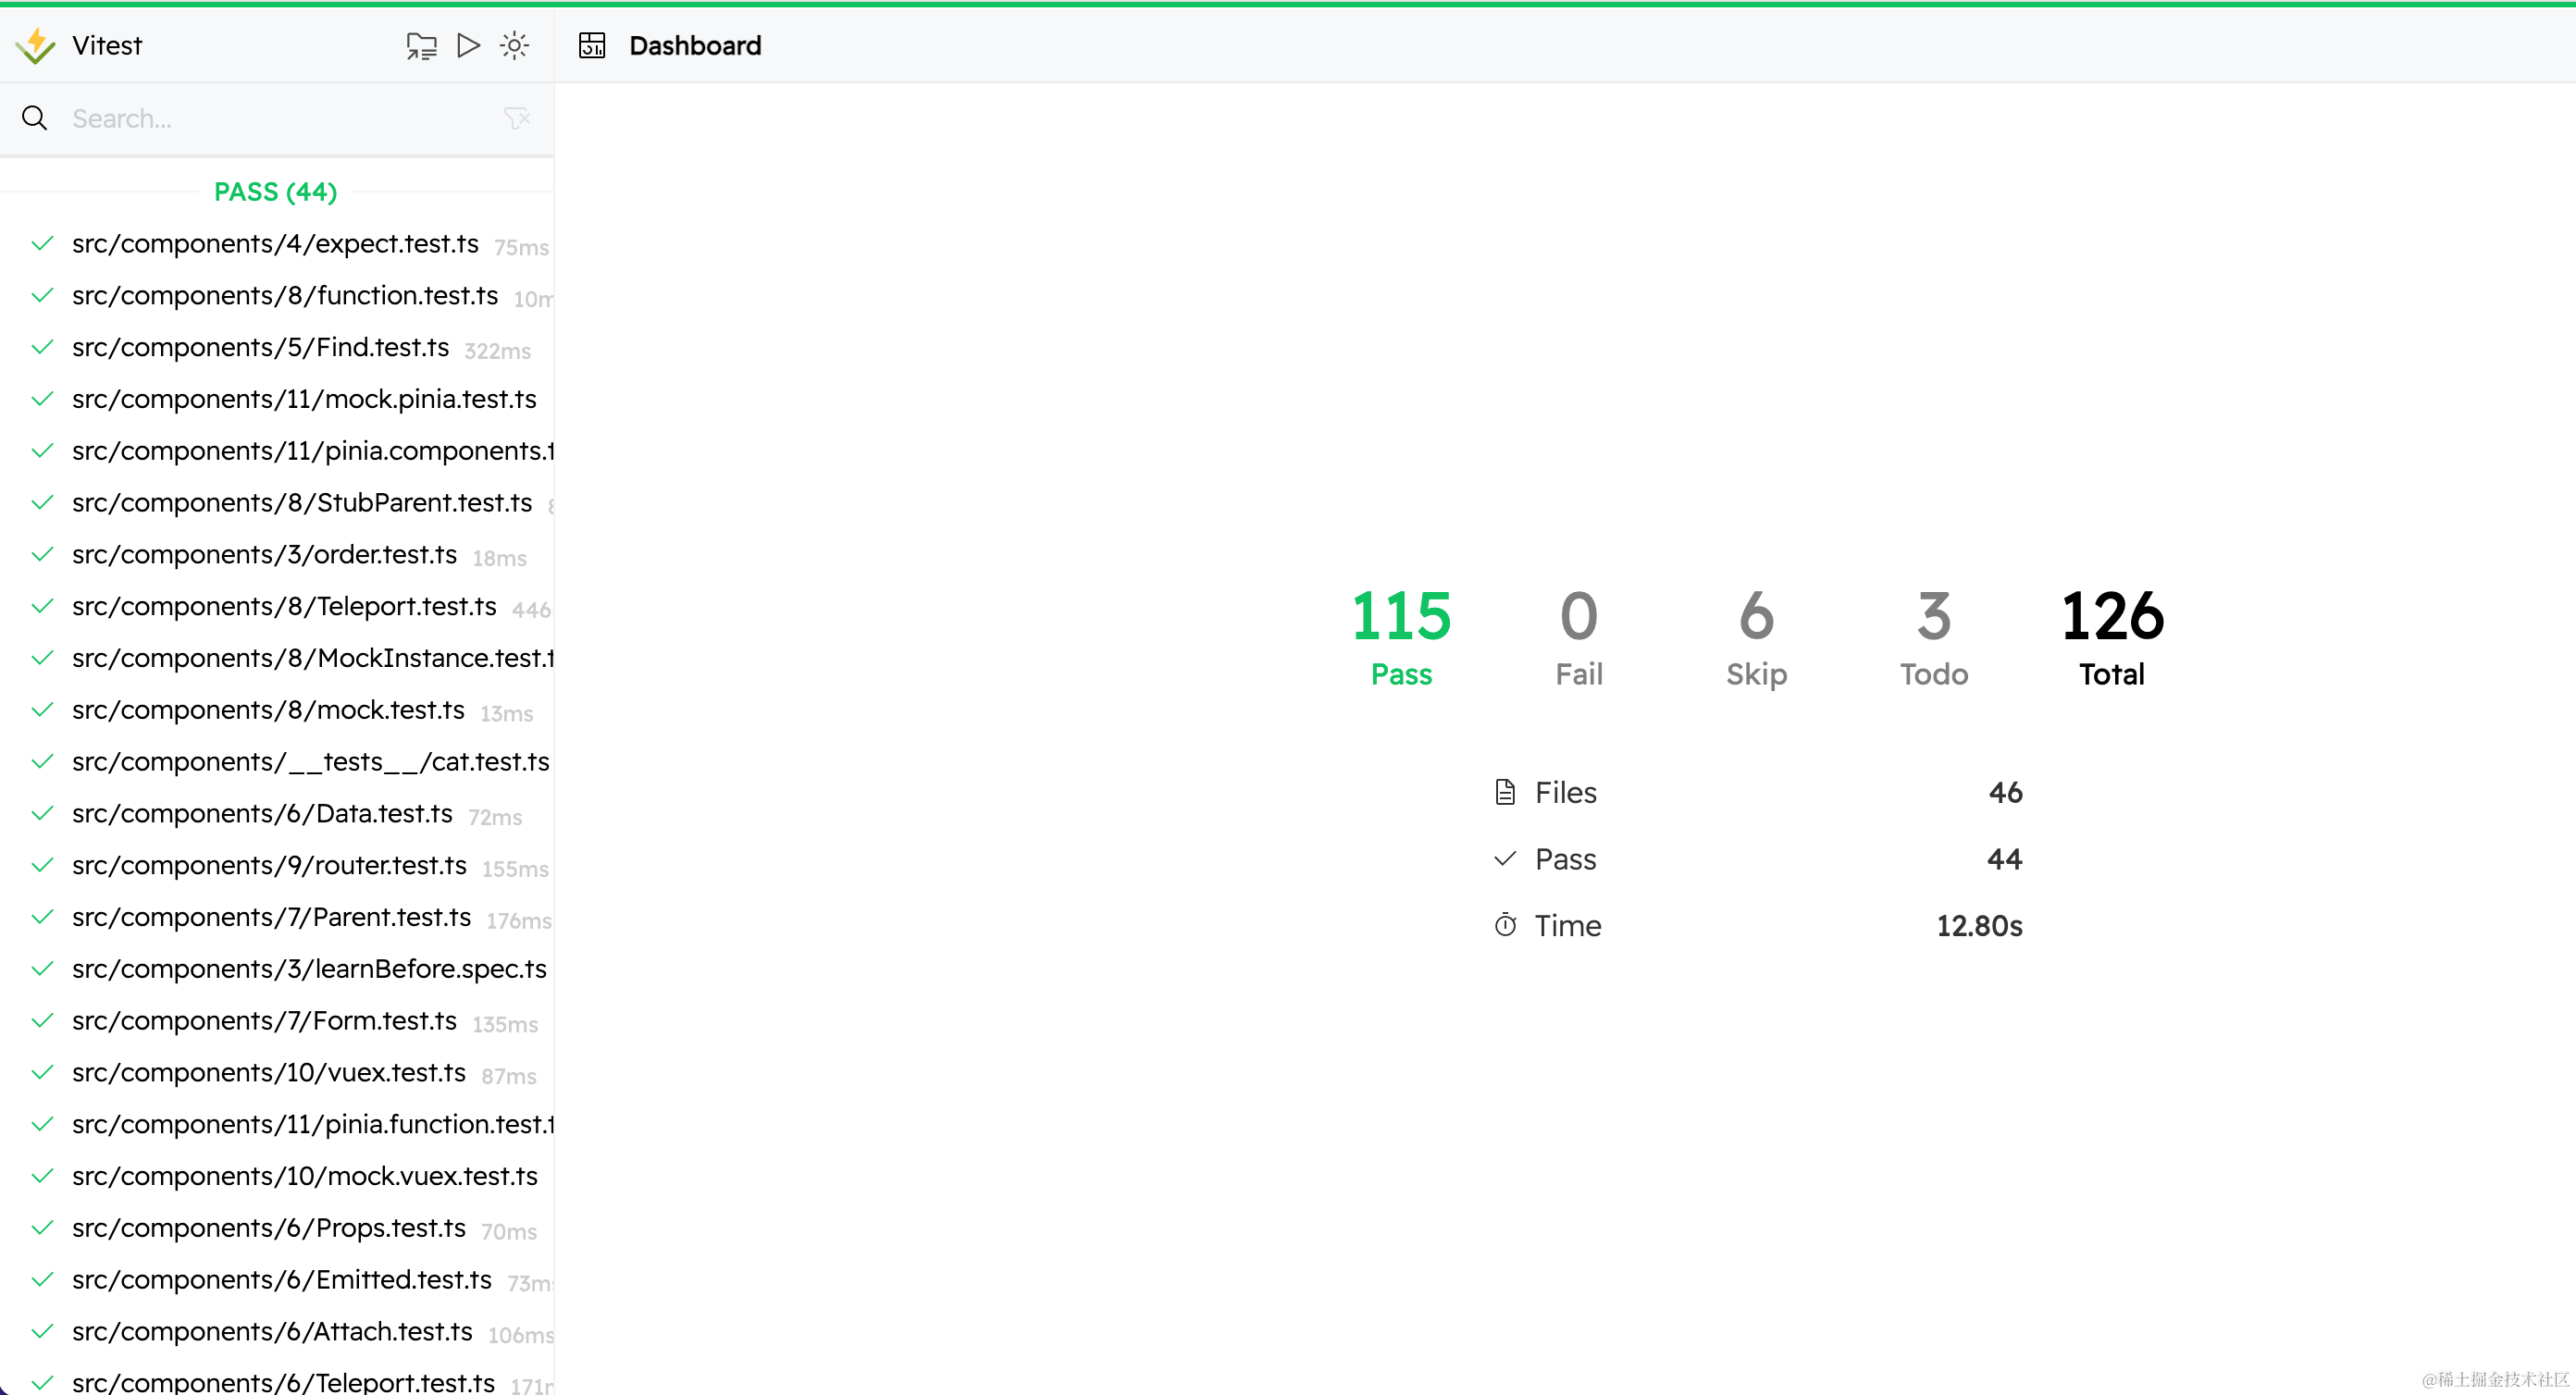The image size is (2576, 1395).
Task: Click checkmark beside vuex.test.ts
Action: [x=42, y=1073]
